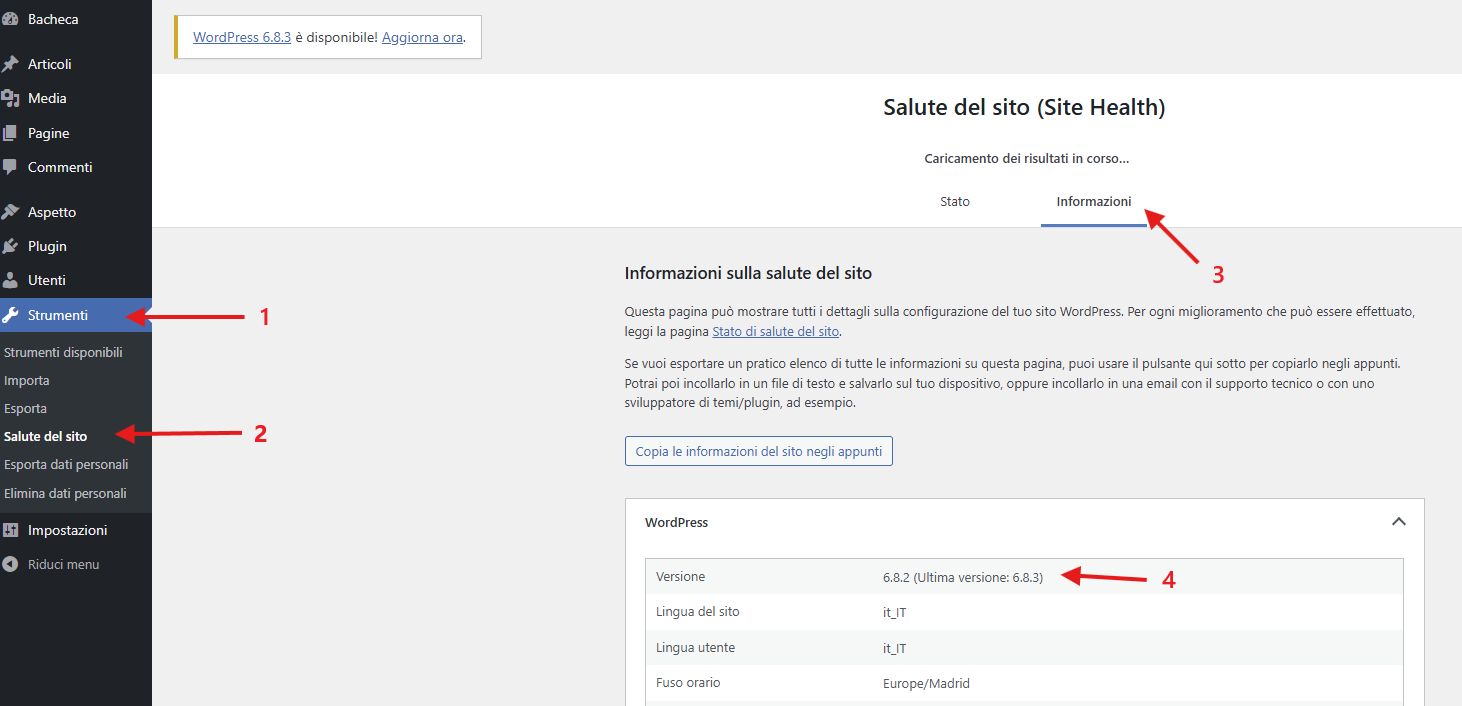Select the Informazioni tab
Screen dimensions: 1462x706
tap(1093, 201)
